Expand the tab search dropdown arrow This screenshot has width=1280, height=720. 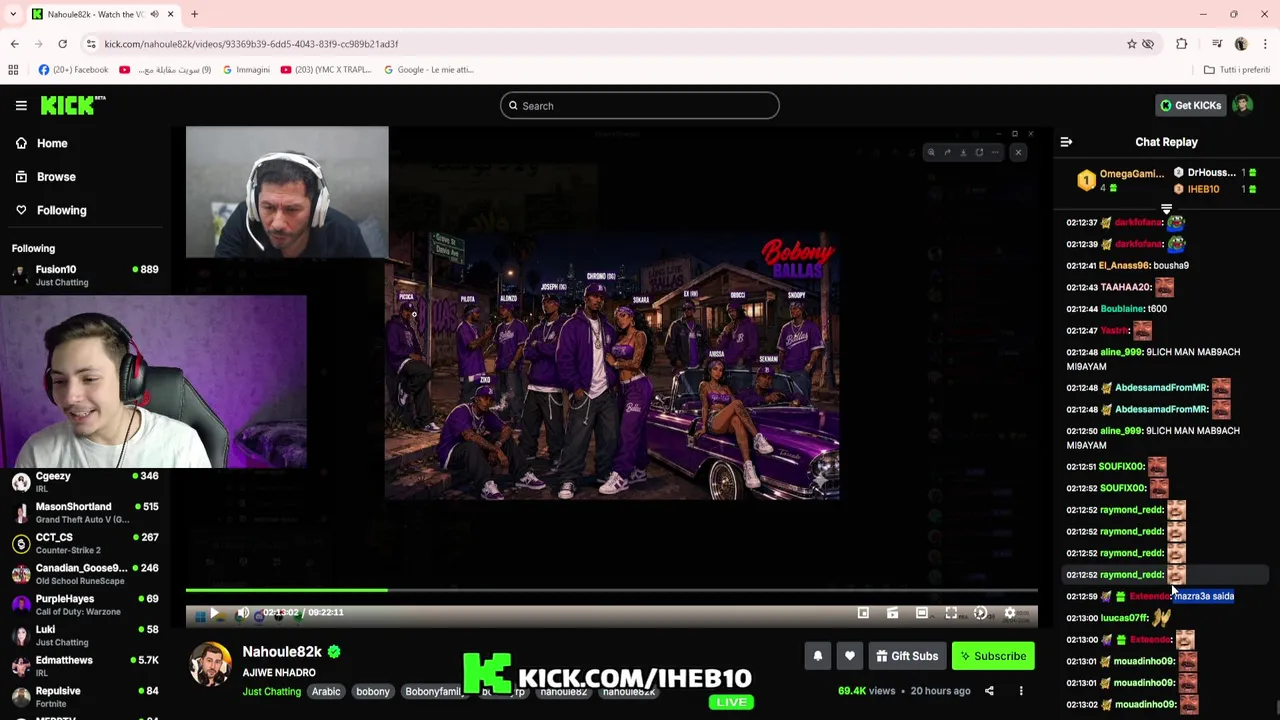[13, 14]
